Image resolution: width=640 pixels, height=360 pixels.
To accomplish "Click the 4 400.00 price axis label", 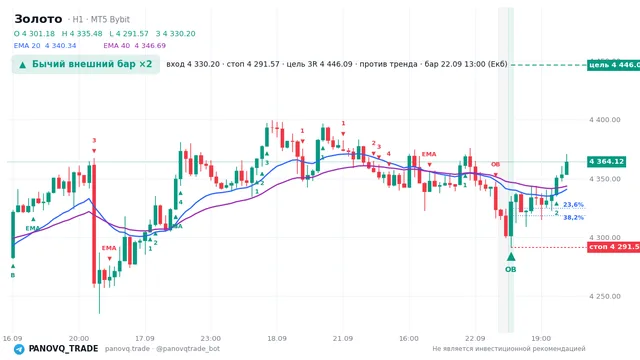I will click(x=604, y=120).
